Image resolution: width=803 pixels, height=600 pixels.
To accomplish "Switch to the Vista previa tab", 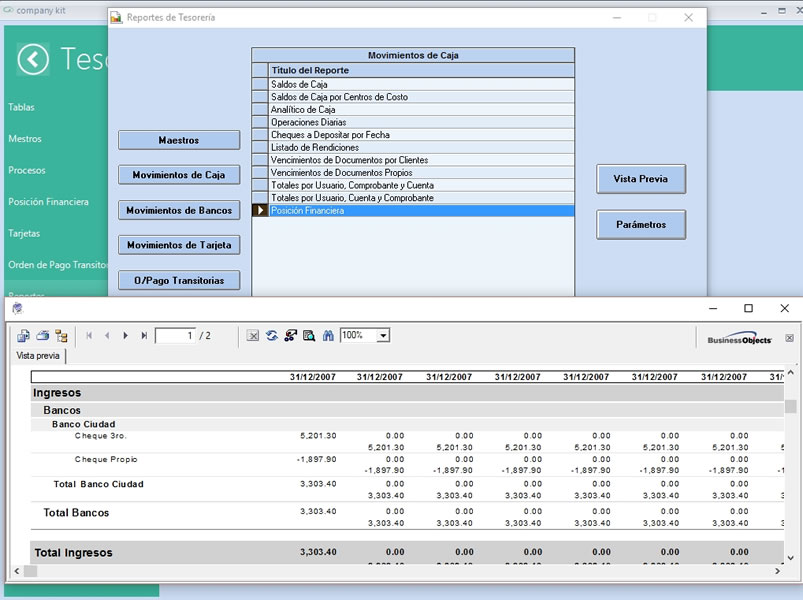I will (38, 356).
